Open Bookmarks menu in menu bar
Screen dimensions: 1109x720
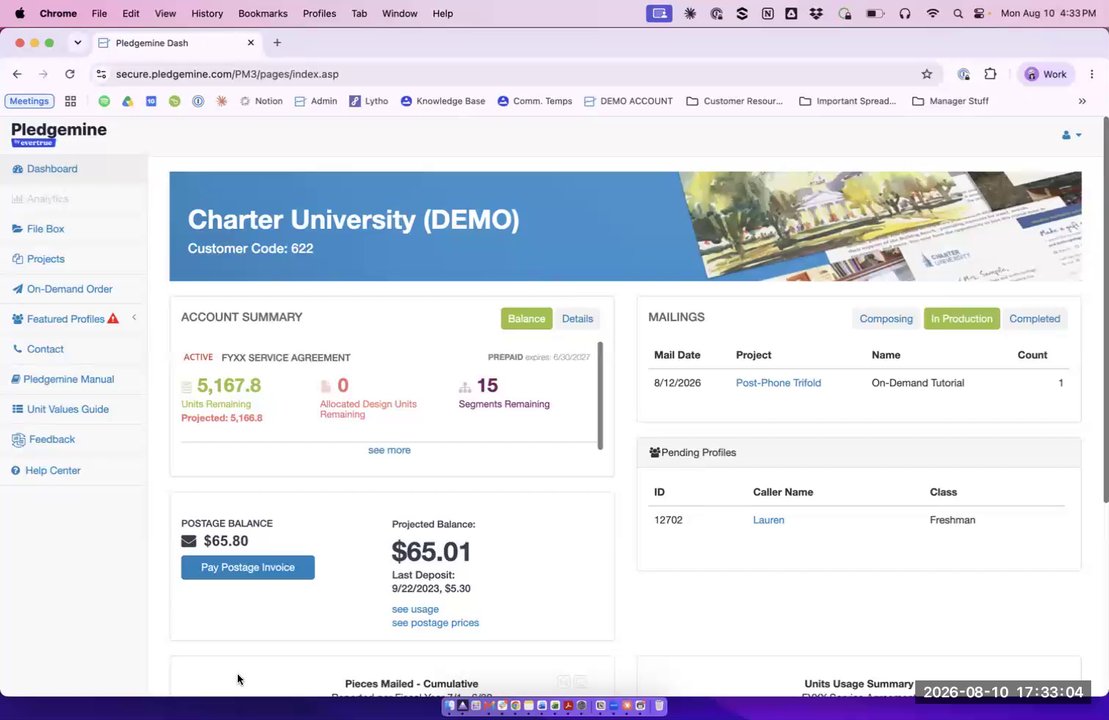[x=262, y=13]
